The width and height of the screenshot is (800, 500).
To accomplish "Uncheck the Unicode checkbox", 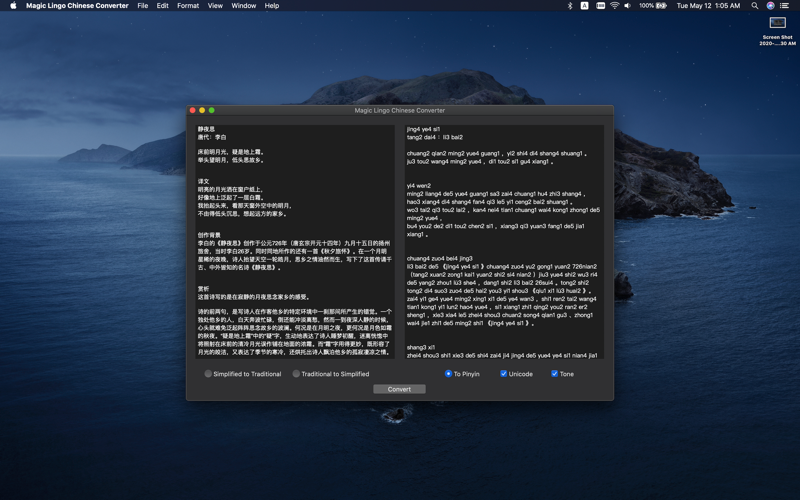I will coord(504,374).
